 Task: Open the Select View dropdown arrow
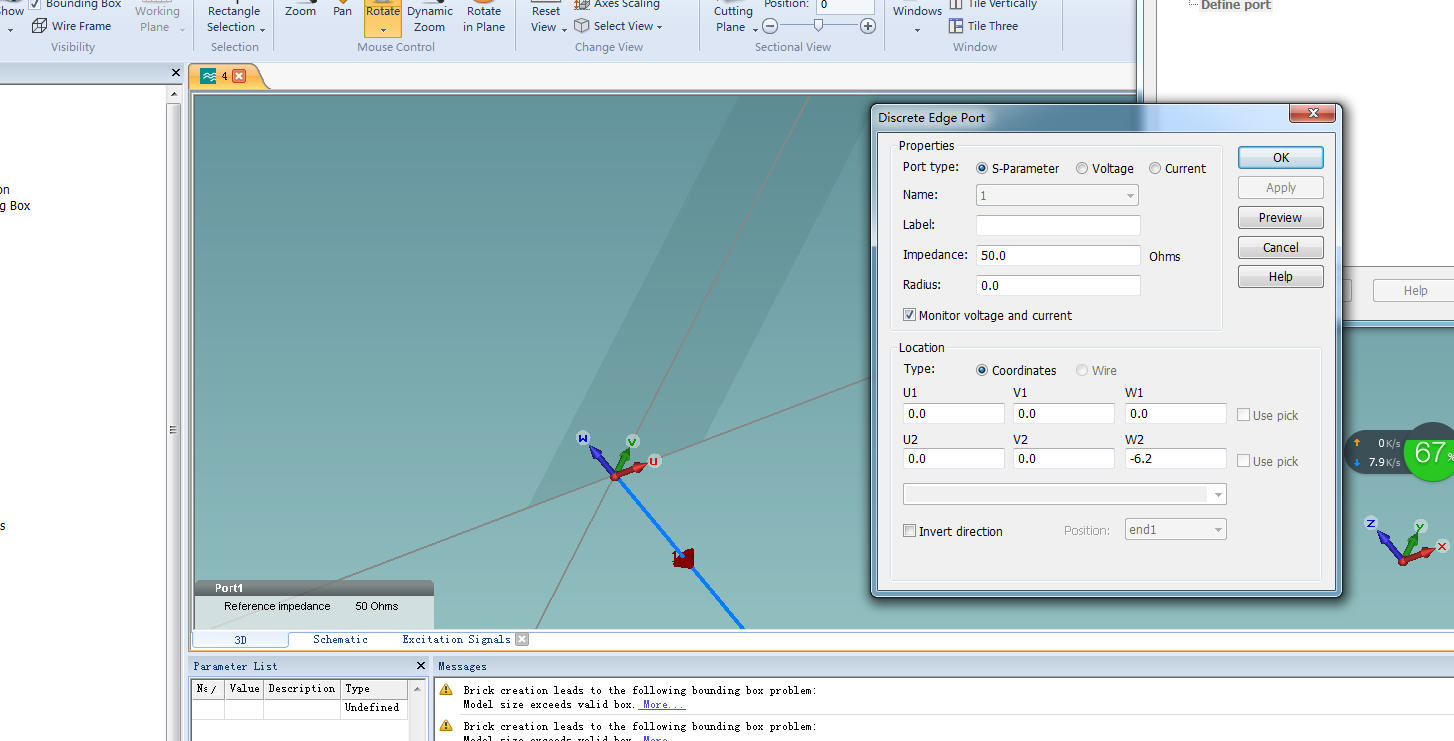[x=659, y=27]
